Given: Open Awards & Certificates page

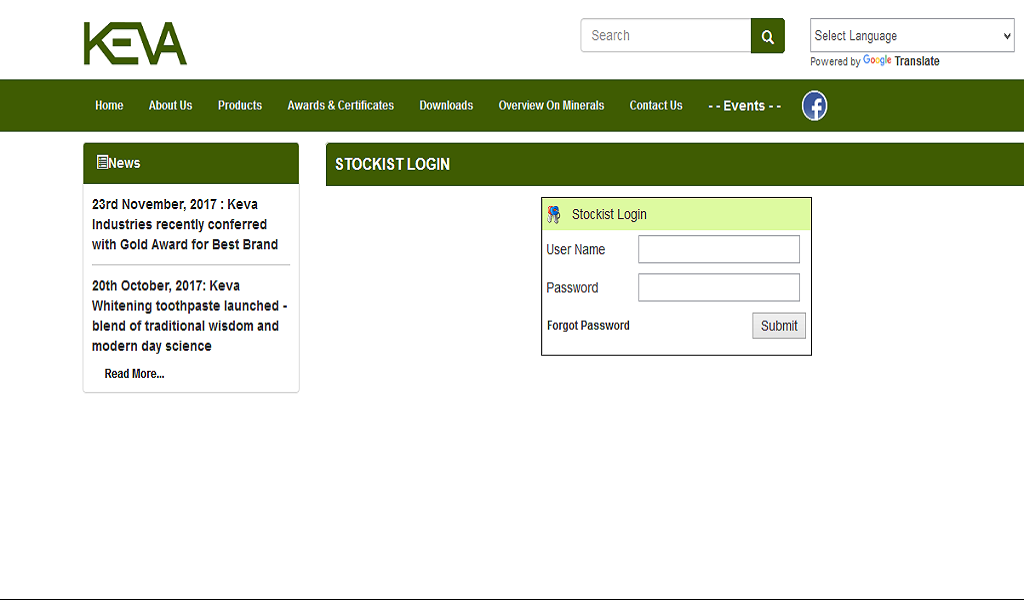Looking at the screenshot, I should coord(340,105).
